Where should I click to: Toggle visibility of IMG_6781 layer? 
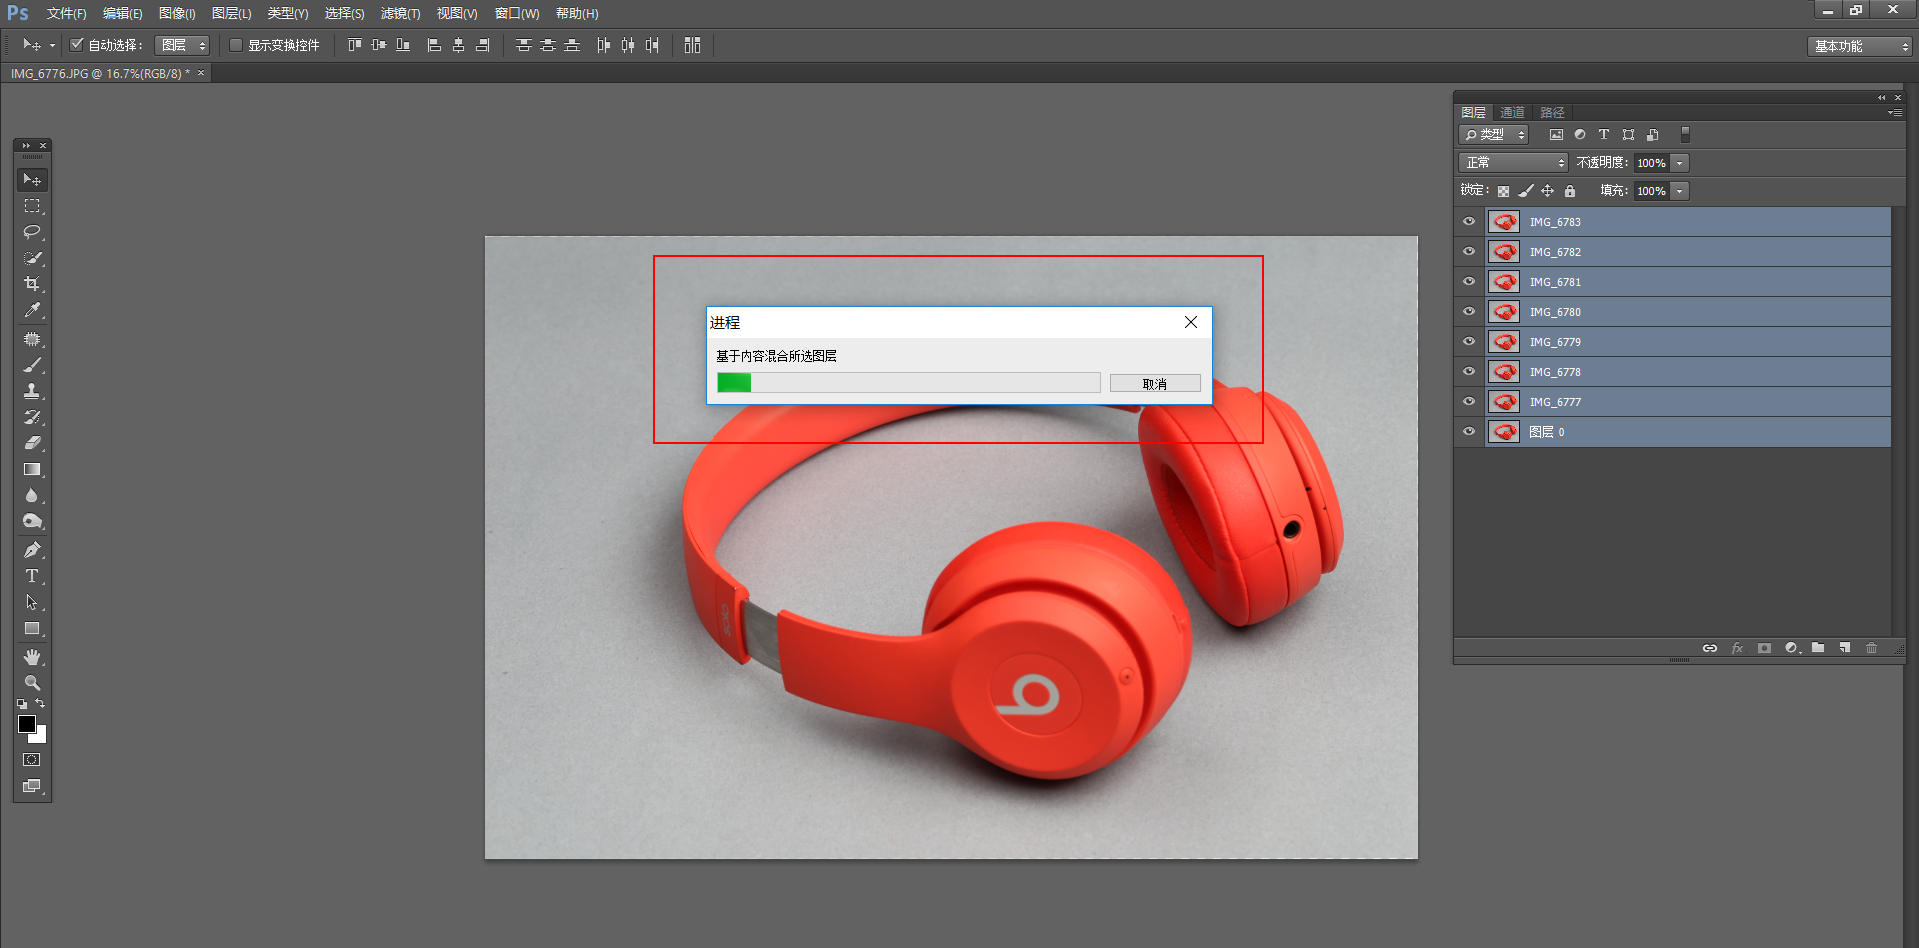click(1469, 282)
